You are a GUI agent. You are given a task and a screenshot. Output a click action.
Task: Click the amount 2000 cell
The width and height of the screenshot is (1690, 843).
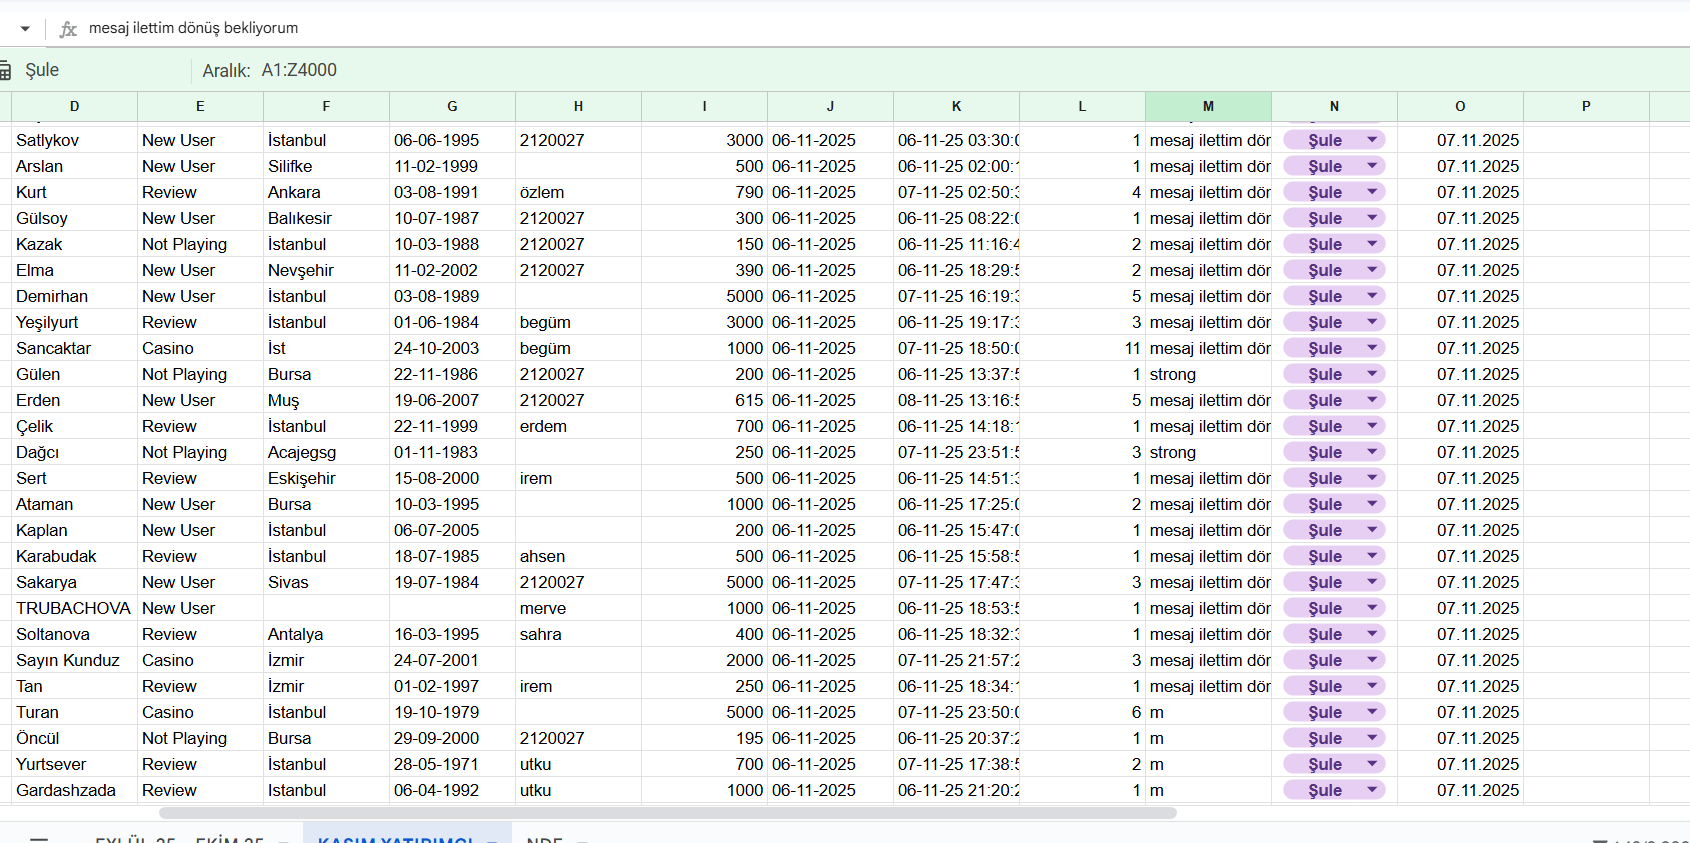tap(704, 660)
